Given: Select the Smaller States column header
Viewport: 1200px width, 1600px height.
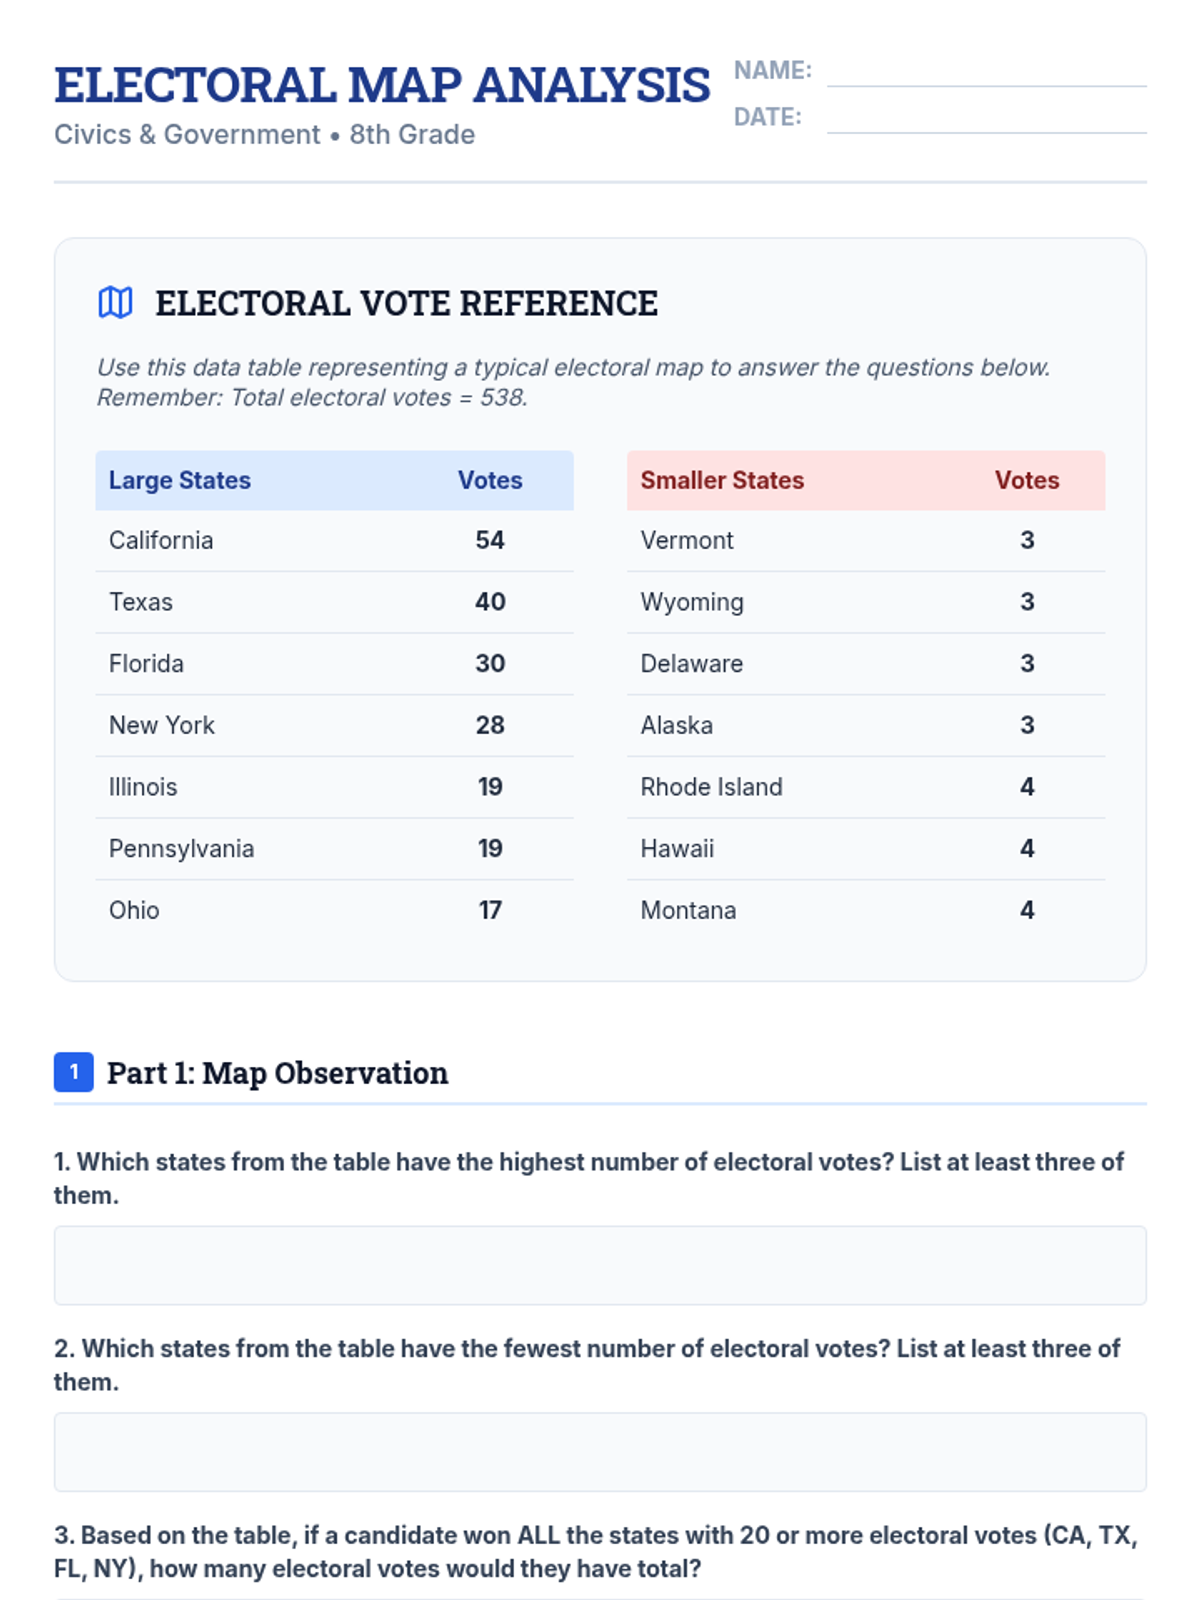Looking at the screenshot, I should (x=722, y=480).
